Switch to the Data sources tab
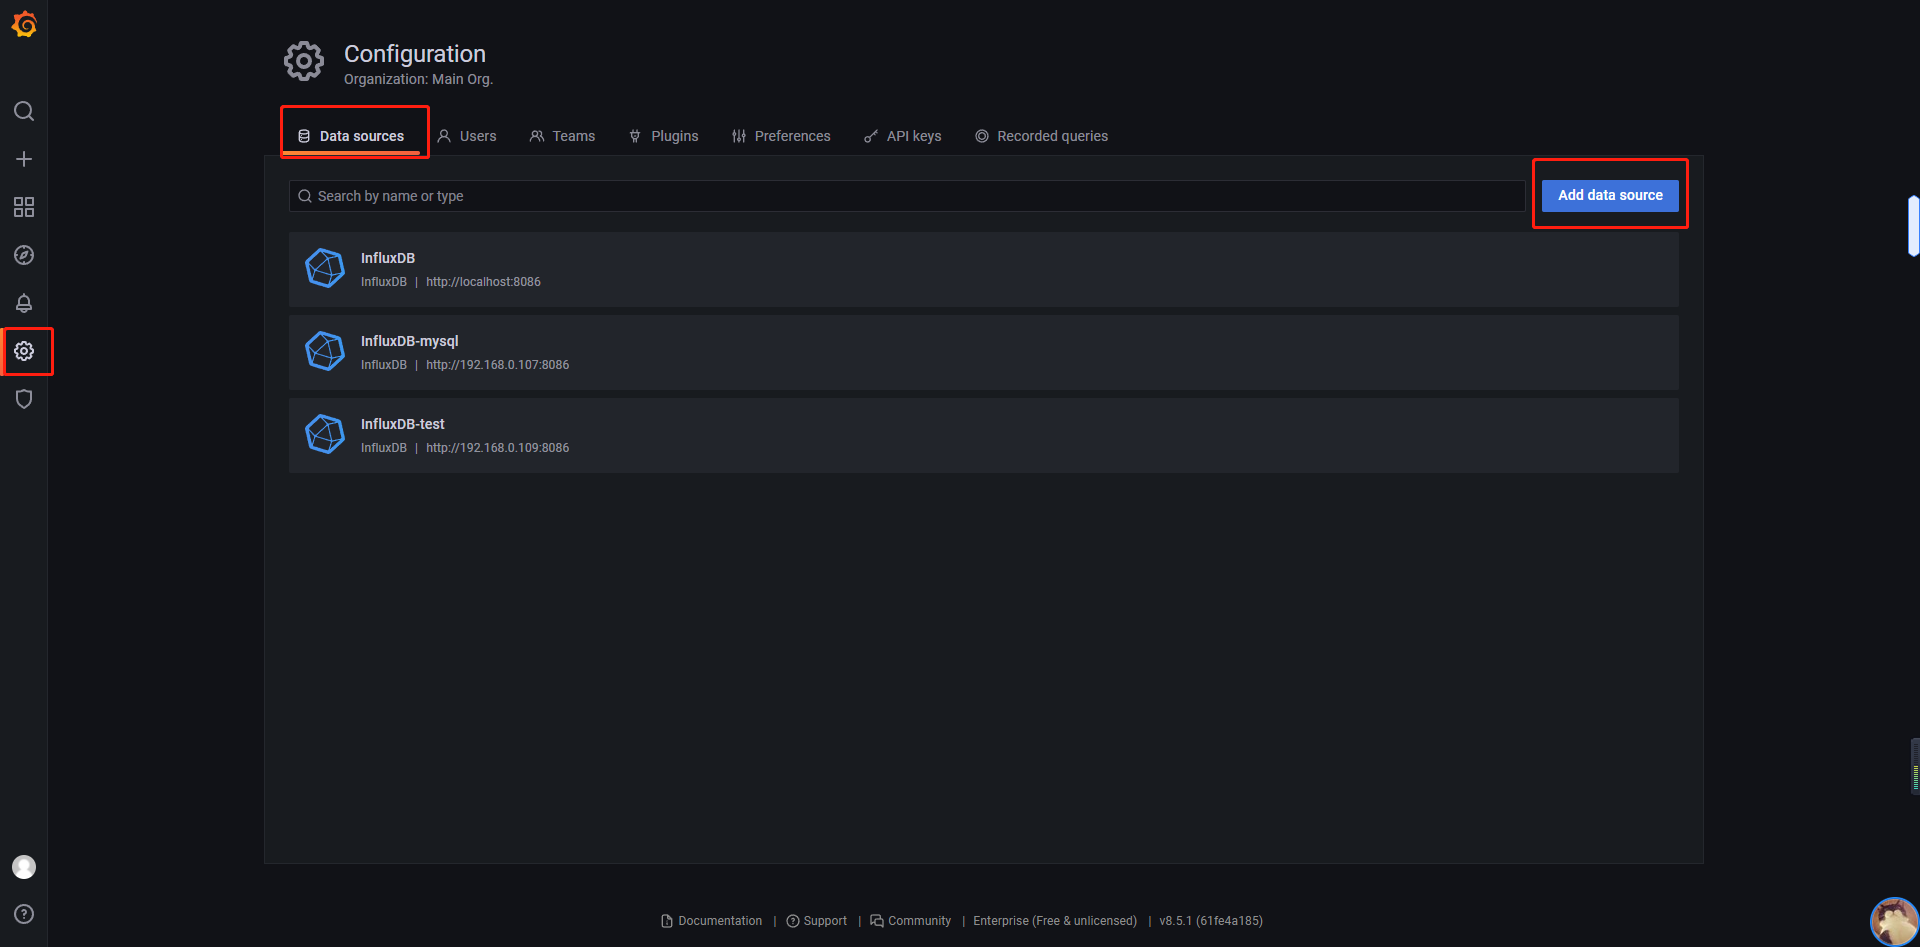1920x947 pixels. coord(351,136)
